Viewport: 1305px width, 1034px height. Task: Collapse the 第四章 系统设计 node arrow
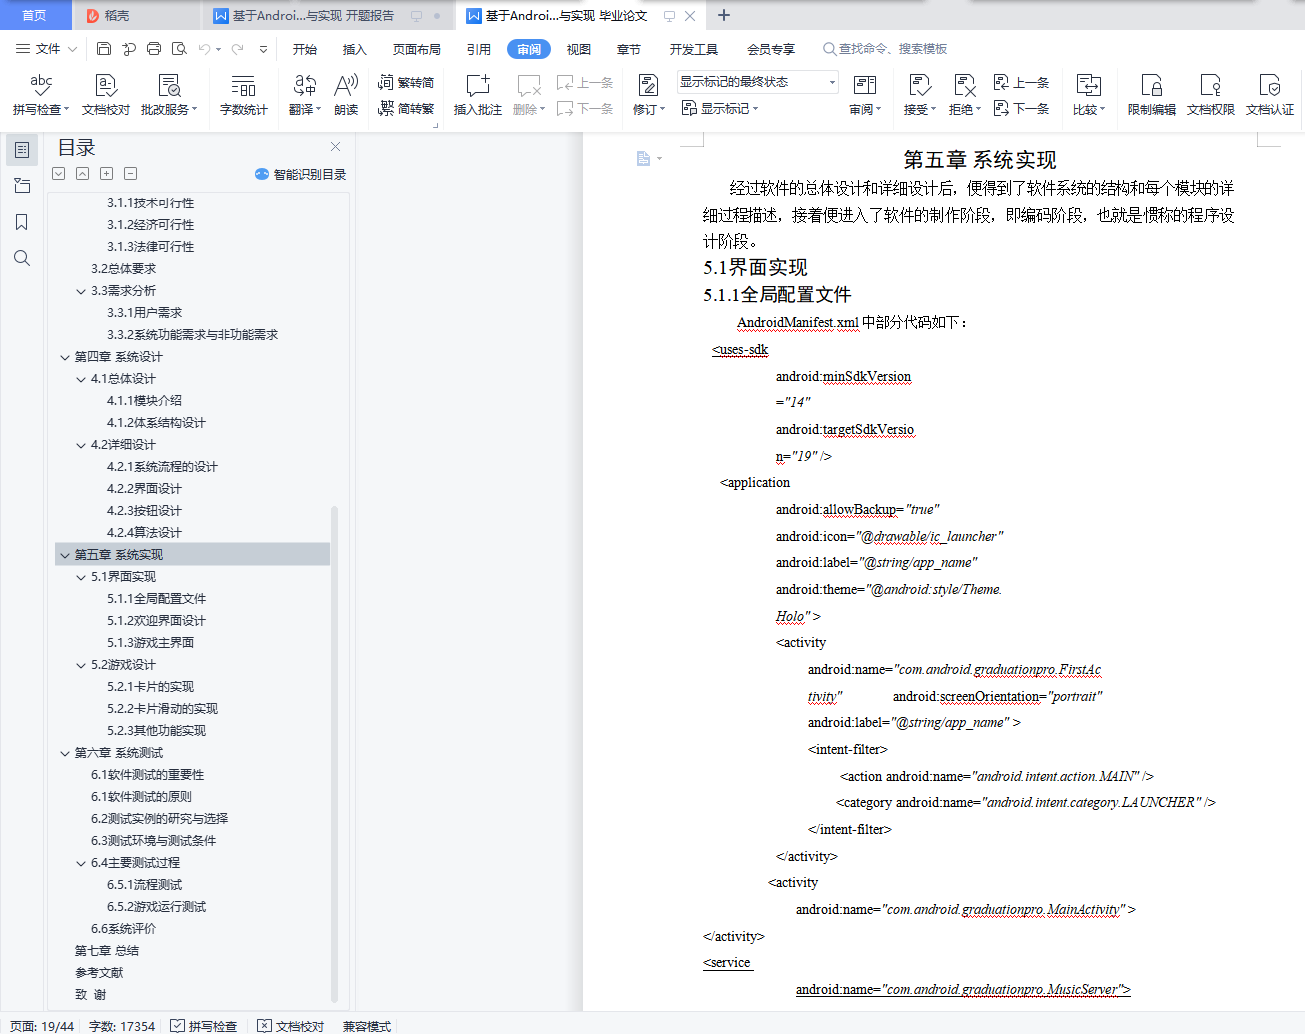pos(65,357)
